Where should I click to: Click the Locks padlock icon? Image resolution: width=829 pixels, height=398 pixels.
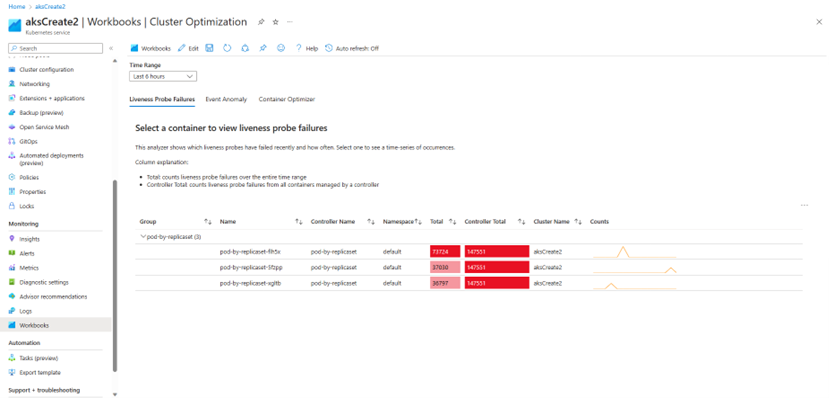(x=12, y=206)
